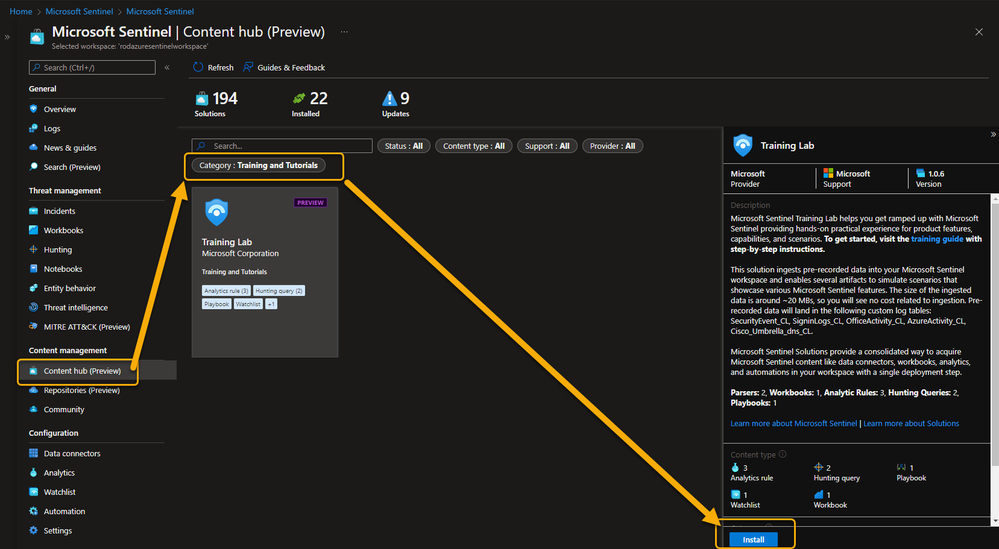The width and height of the screenshot is (999, 549).
Task: Click the Updates warning triangle icon
Action: [x=389, y=98]
